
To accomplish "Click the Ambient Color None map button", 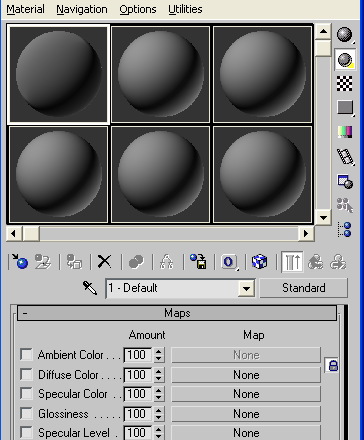I will (x=246, y=355).
